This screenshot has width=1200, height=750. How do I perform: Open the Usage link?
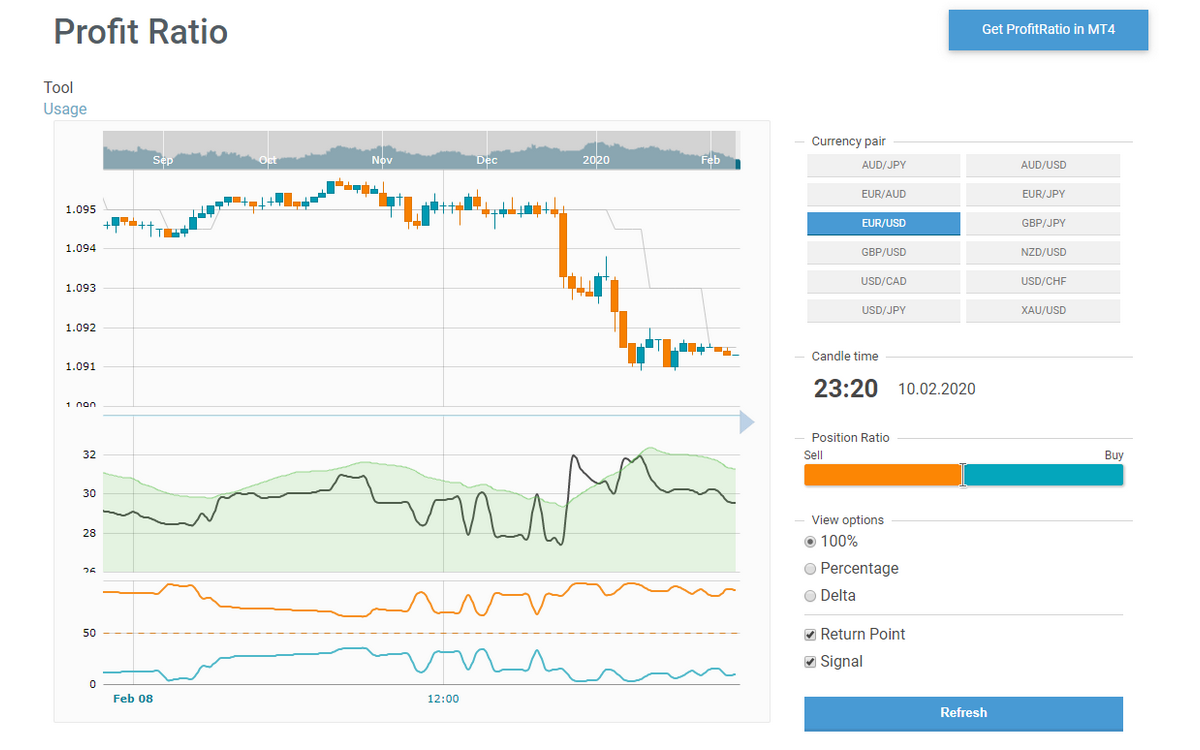pyautogui.click(x=64, y=108)
